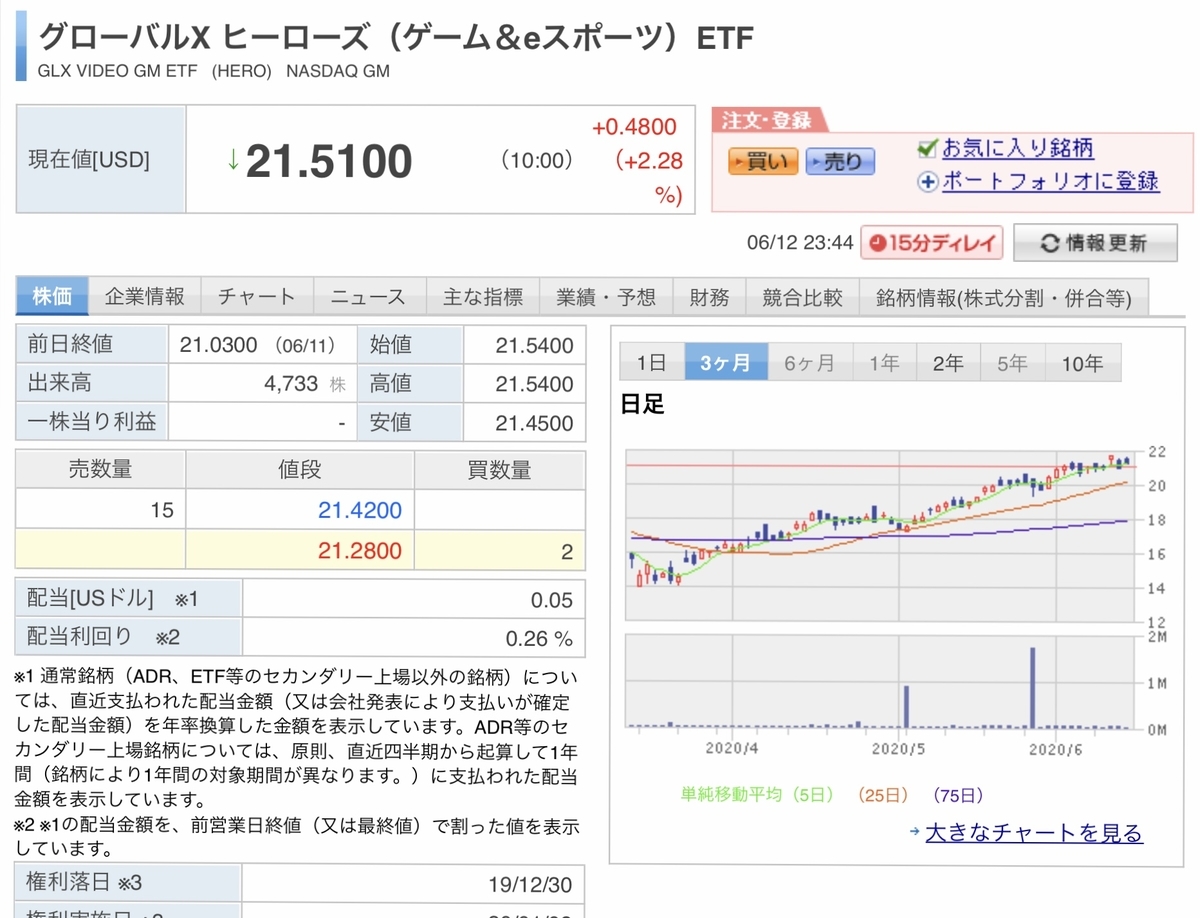
Task: Open the お気に入り銘柄 link
Action: pos(1017,149)
